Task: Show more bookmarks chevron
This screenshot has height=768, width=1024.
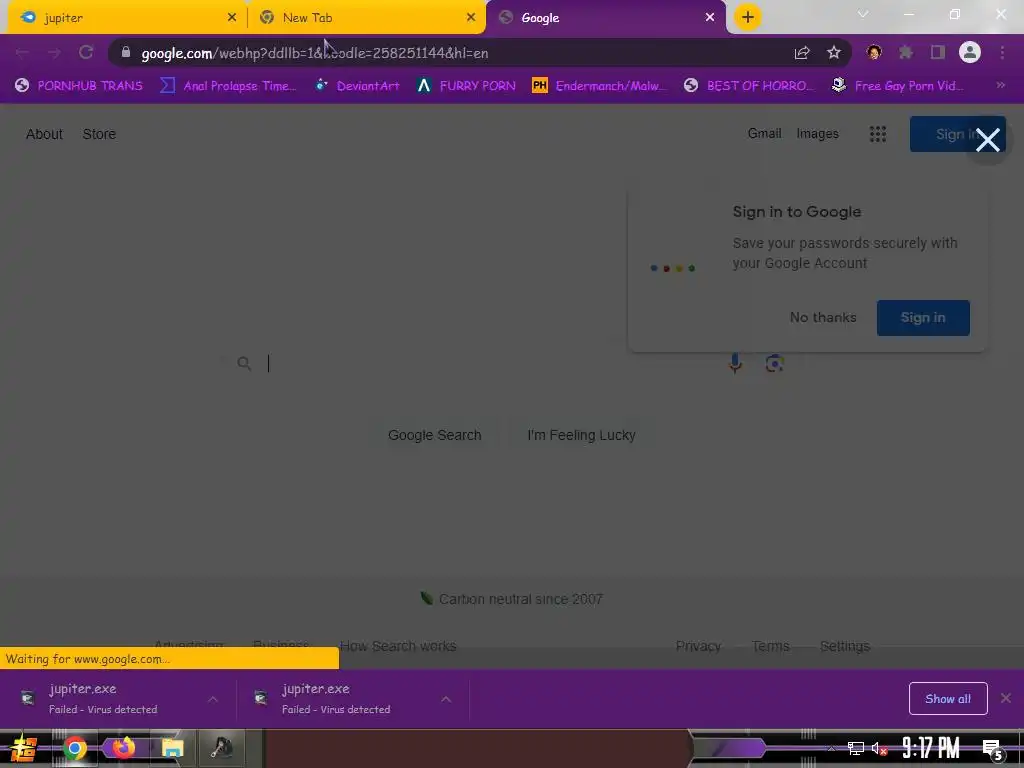Action: [x=1000, y=85]
